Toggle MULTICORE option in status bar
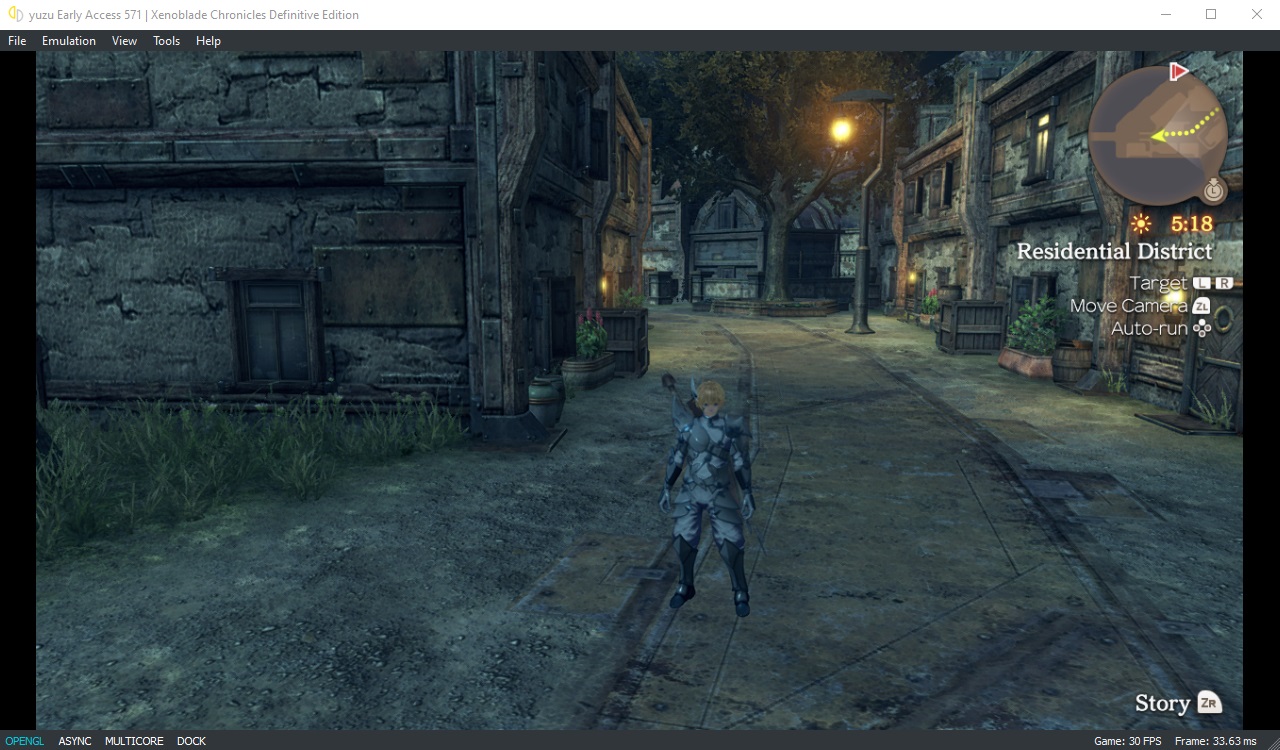This screenshot has width=1280, height=750. (x=134, y=741)
